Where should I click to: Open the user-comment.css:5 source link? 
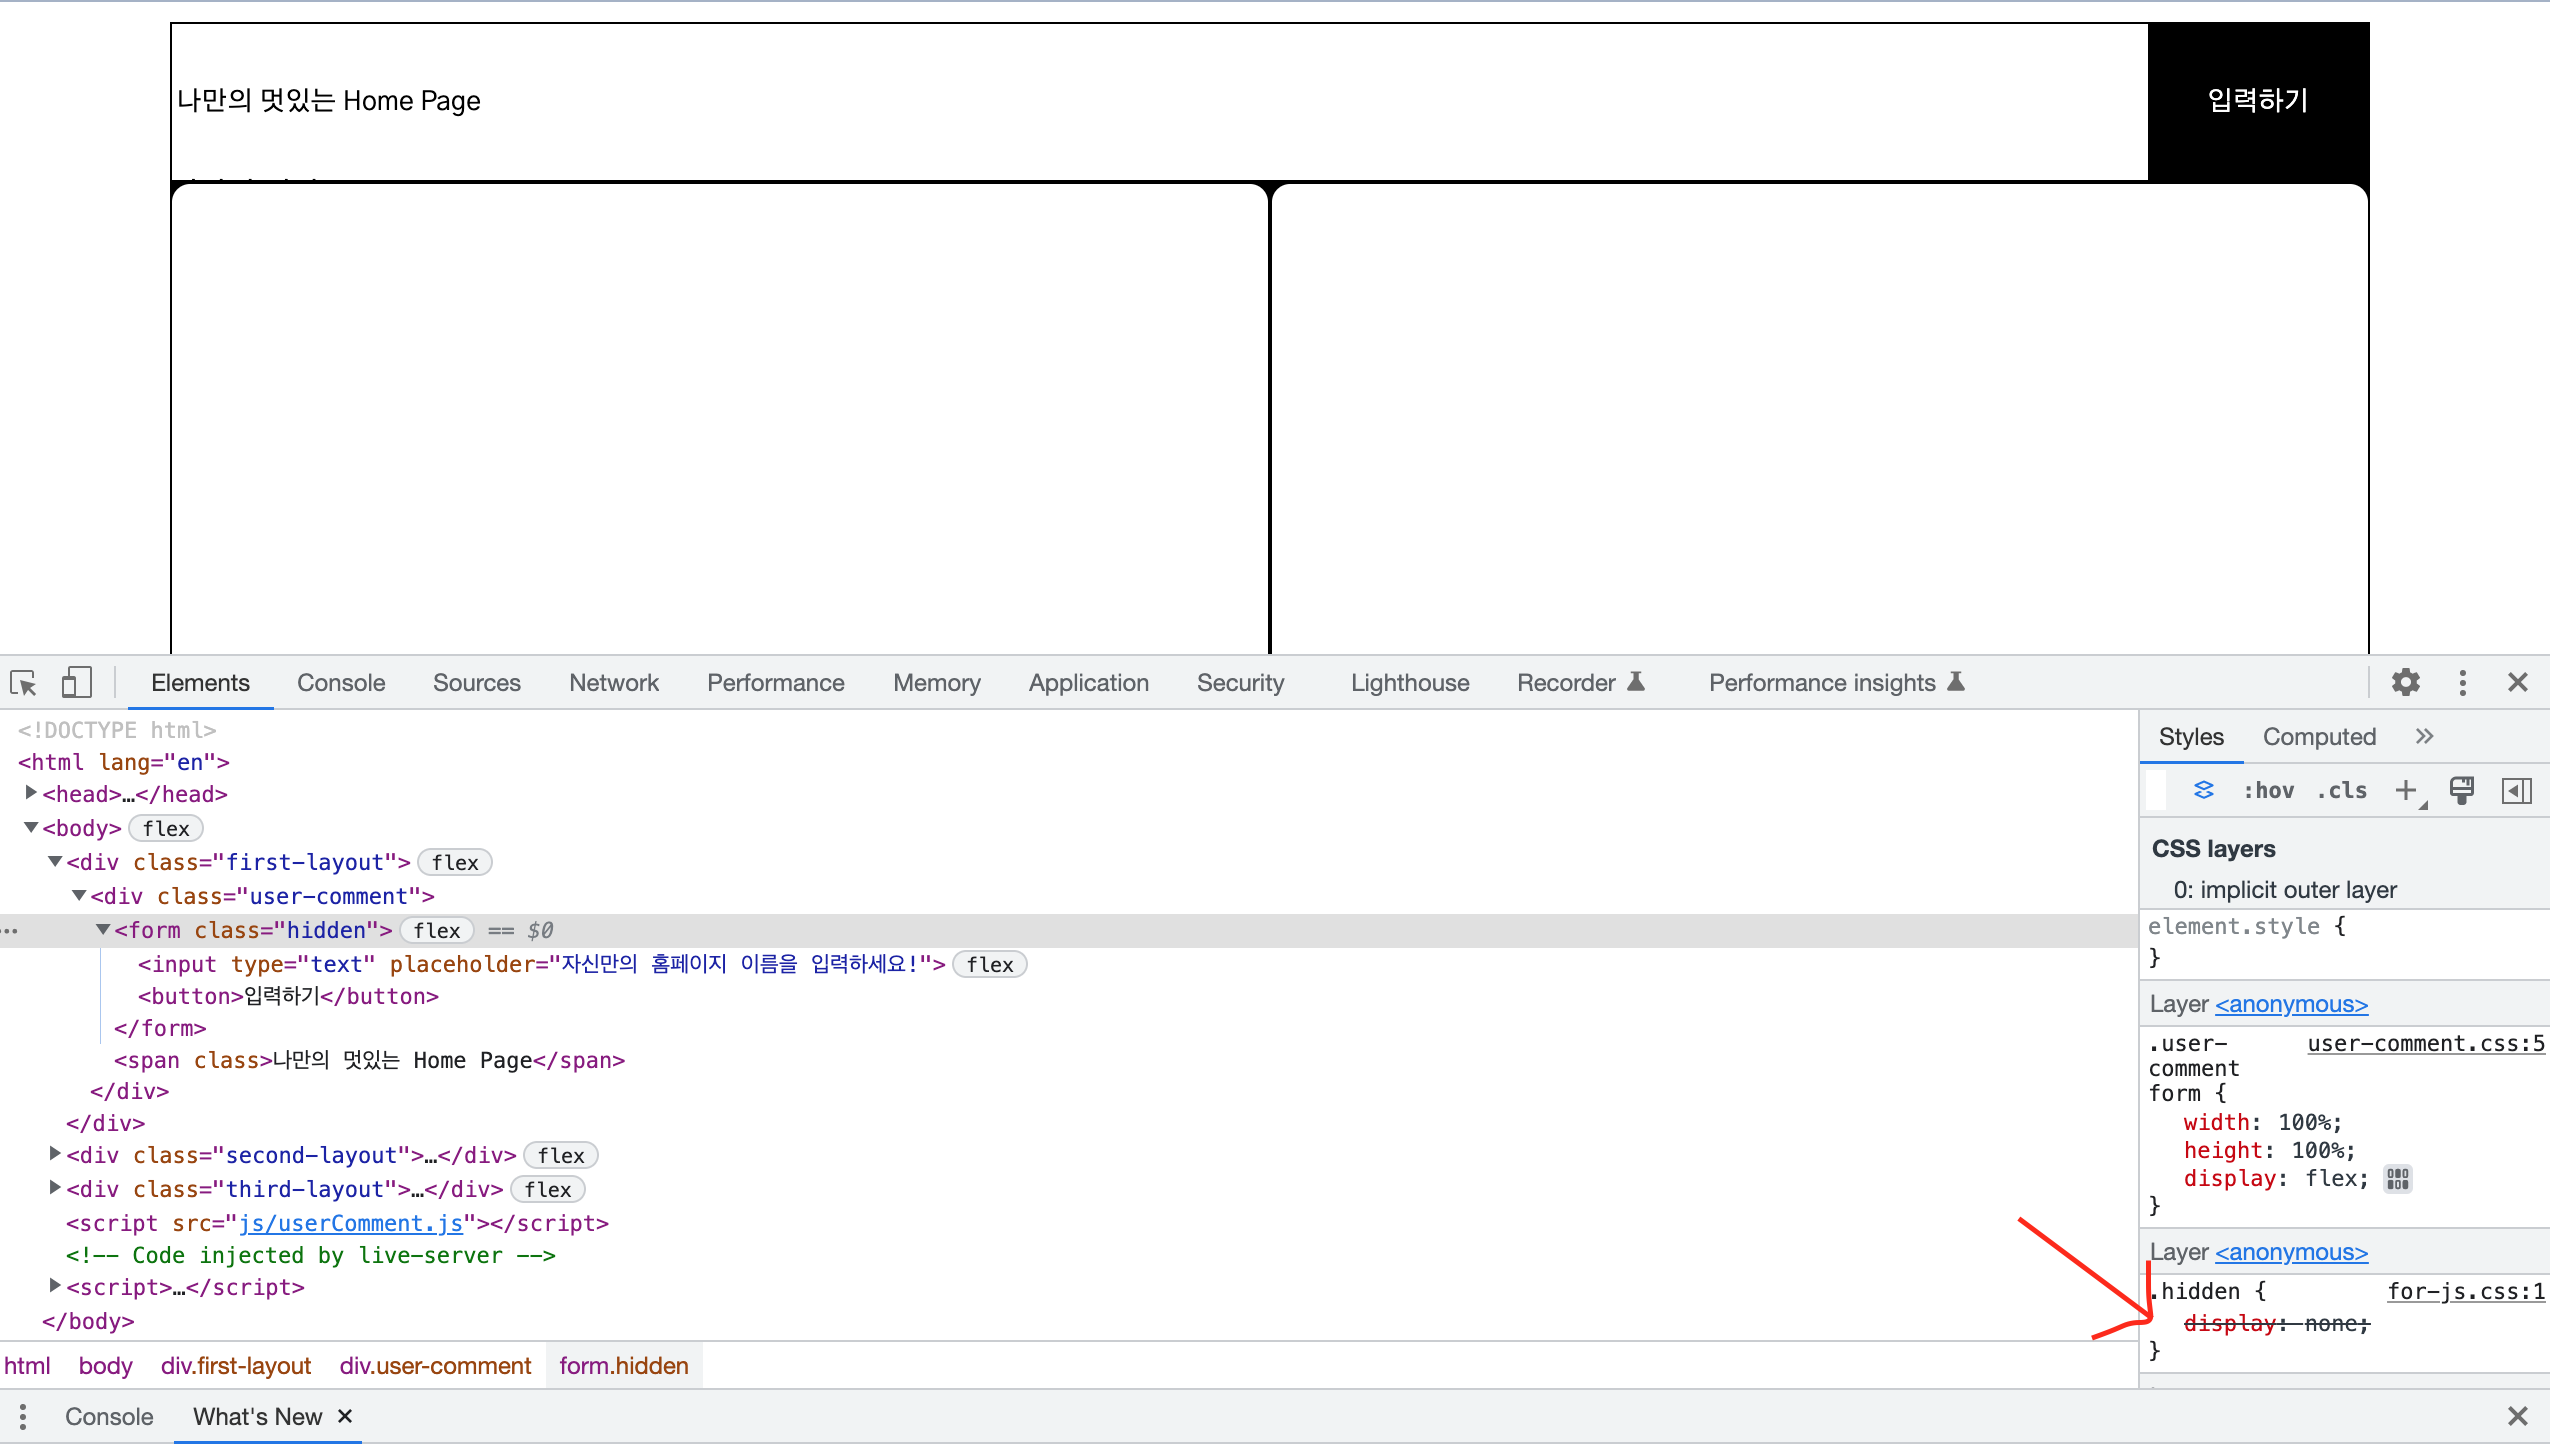coord(2425,1043)
